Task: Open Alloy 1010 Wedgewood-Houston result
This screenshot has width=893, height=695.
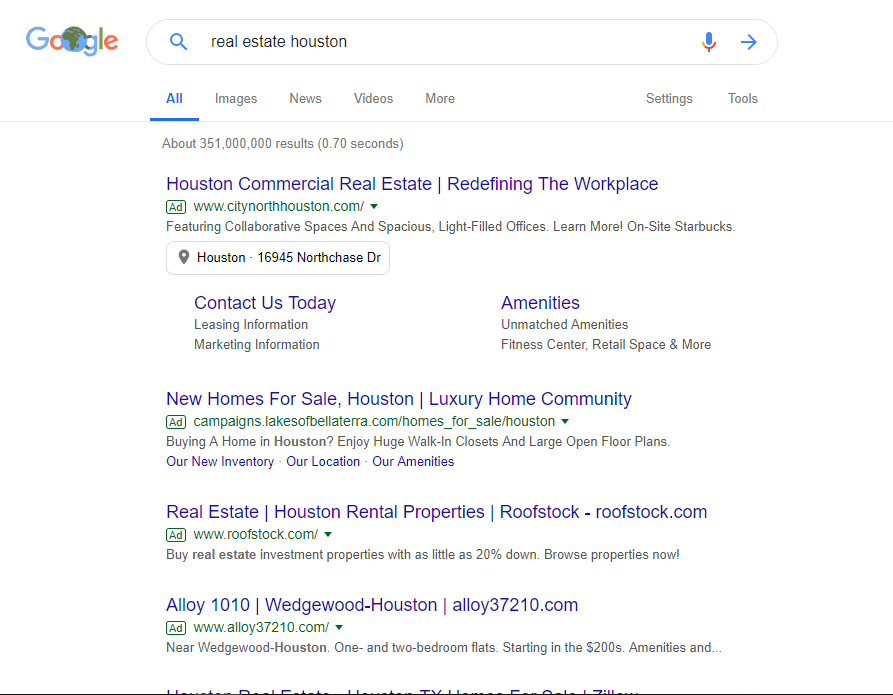Action: tap(372, 604)
